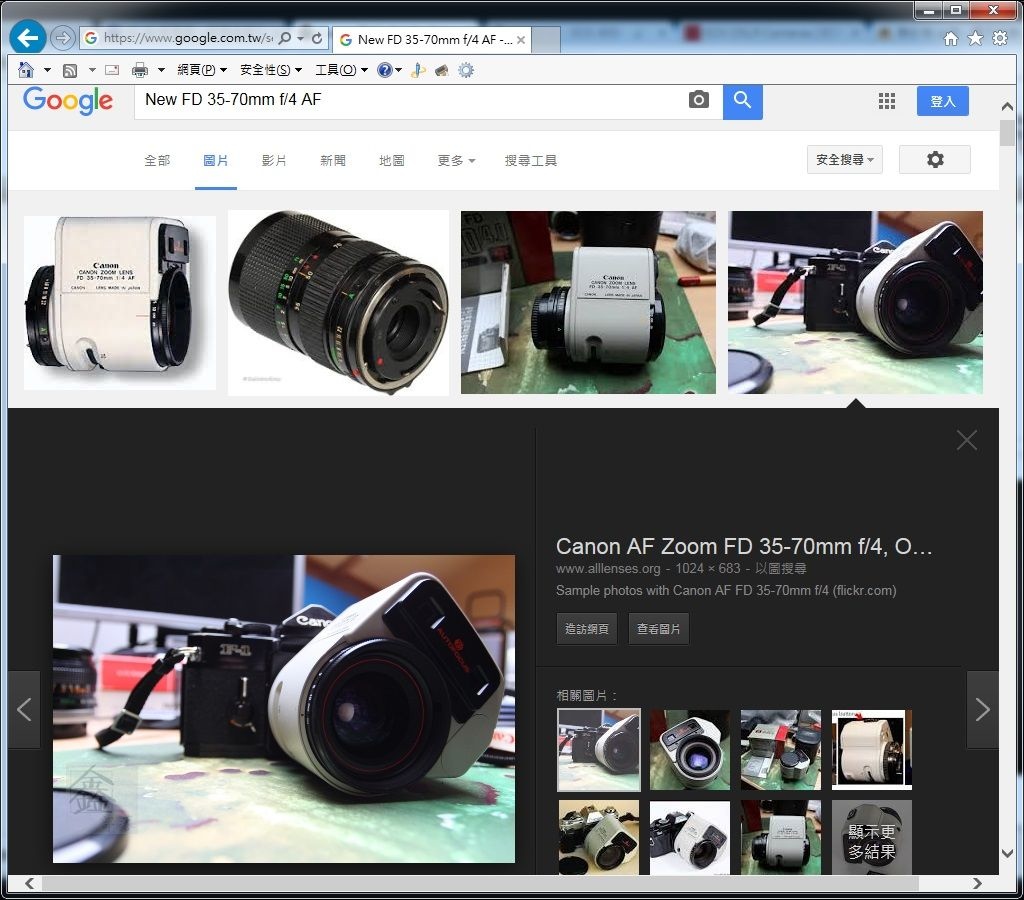Image resolution: width=1024 pixels, height=900 pixels.
Task: Click the Google logo
Action: 68,101
